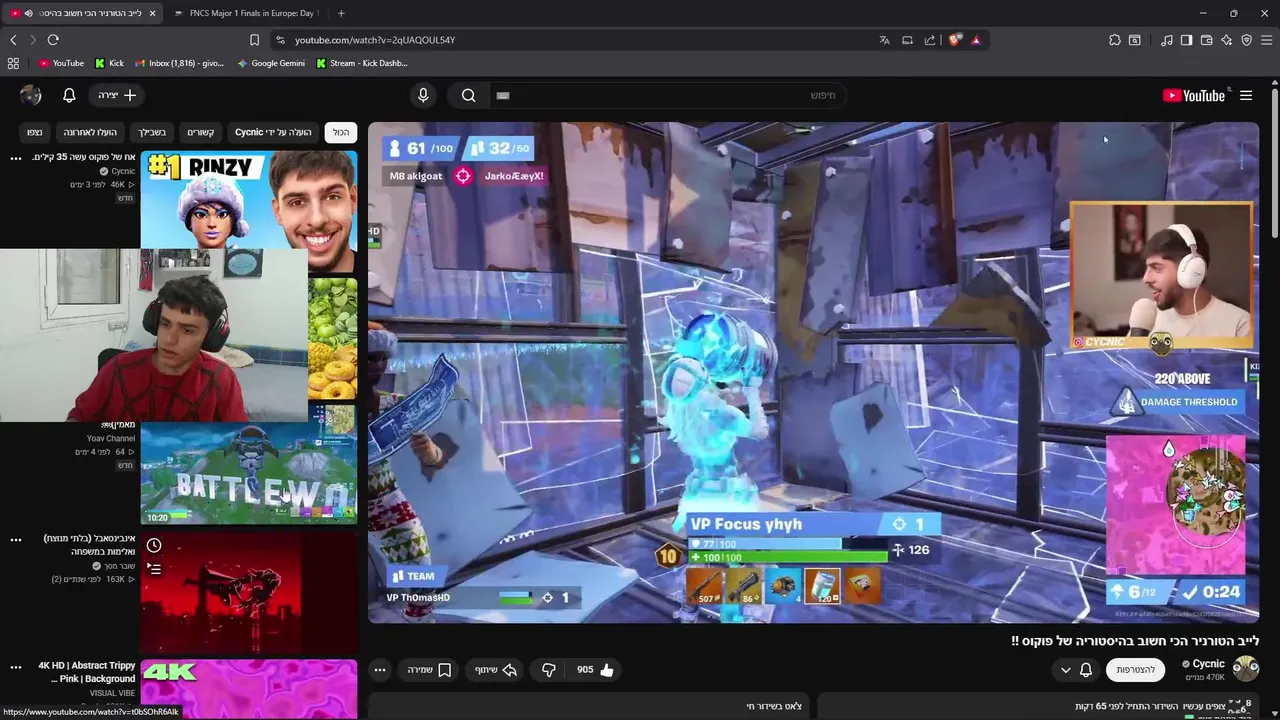
Task: Open the Leo AI sparkle icon
Action: click(1226, 40)
